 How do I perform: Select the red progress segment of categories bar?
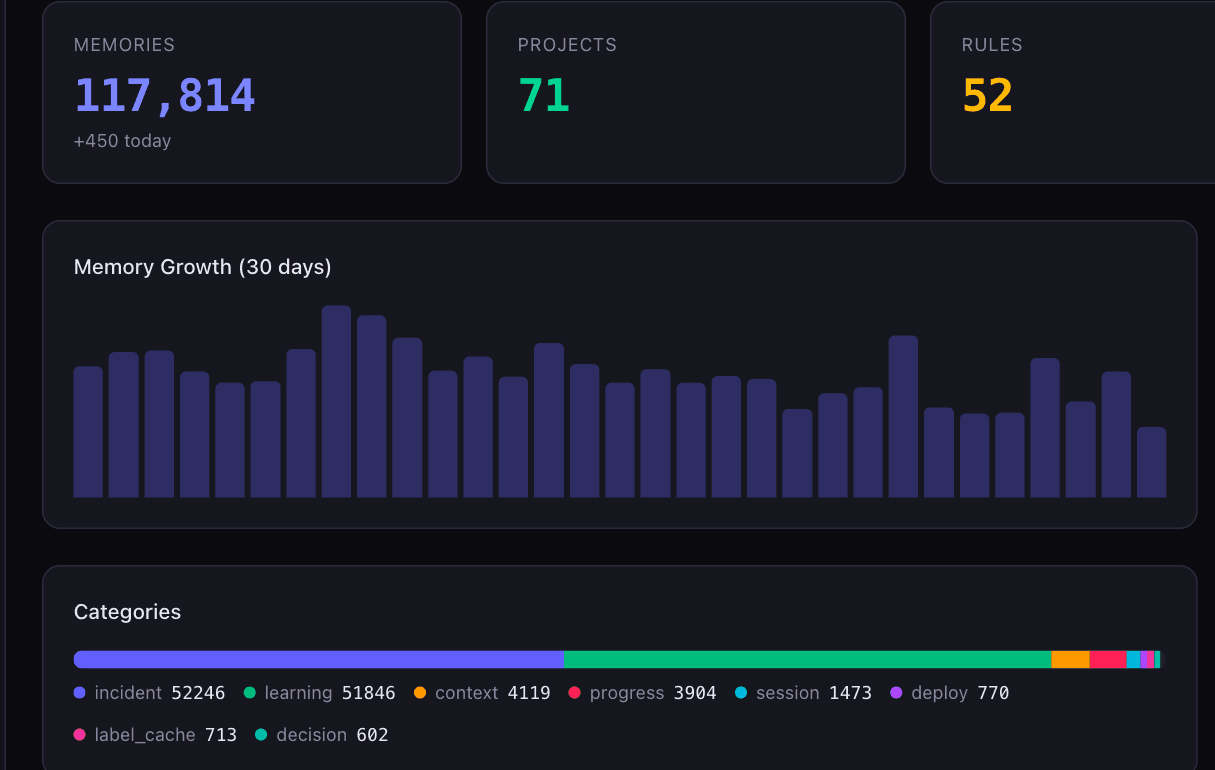pos(1108,659)
